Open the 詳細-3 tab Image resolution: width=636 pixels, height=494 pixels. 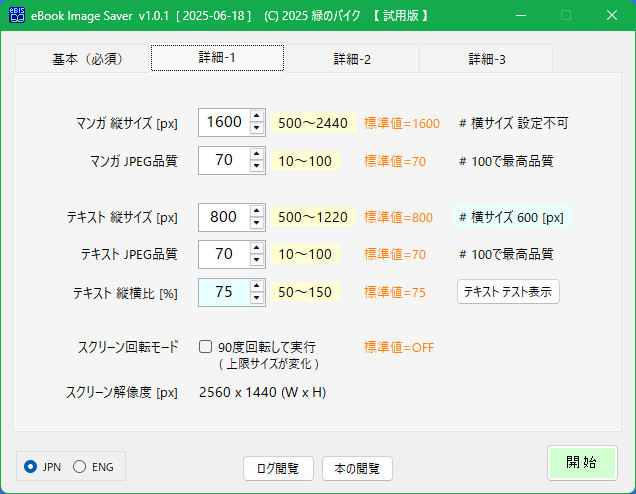point(486,59)
